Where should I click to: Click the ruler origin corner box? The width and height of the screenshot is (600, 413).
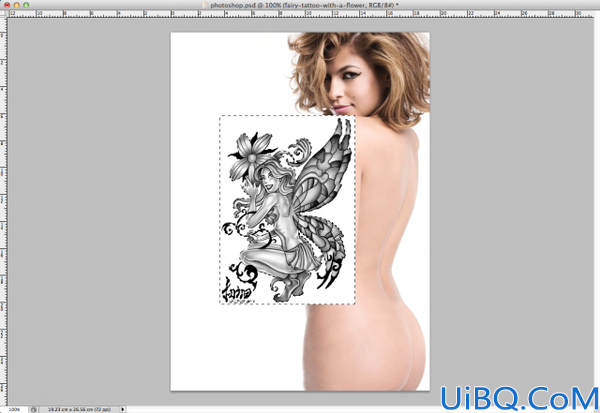pyautogui.click(x=3, y=13)
